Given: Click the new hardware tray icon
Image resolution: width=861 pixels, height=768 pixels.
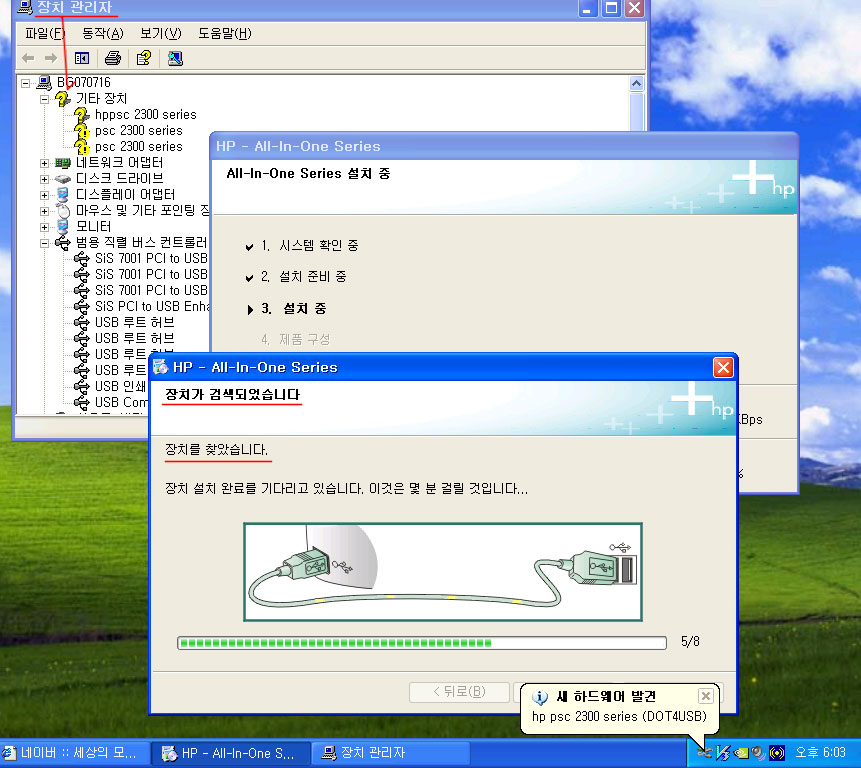Looking at the screenshot, I should (x=705, y=753).
